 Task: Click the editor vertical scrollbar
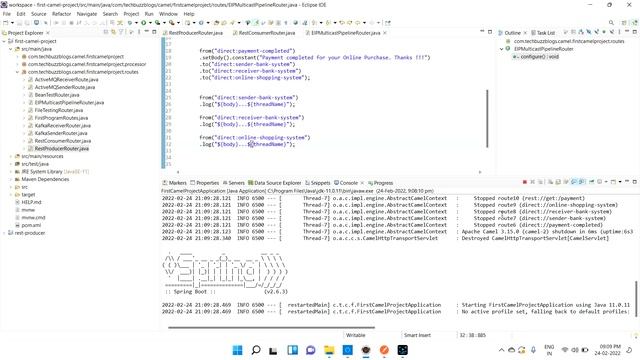[487, 118]
